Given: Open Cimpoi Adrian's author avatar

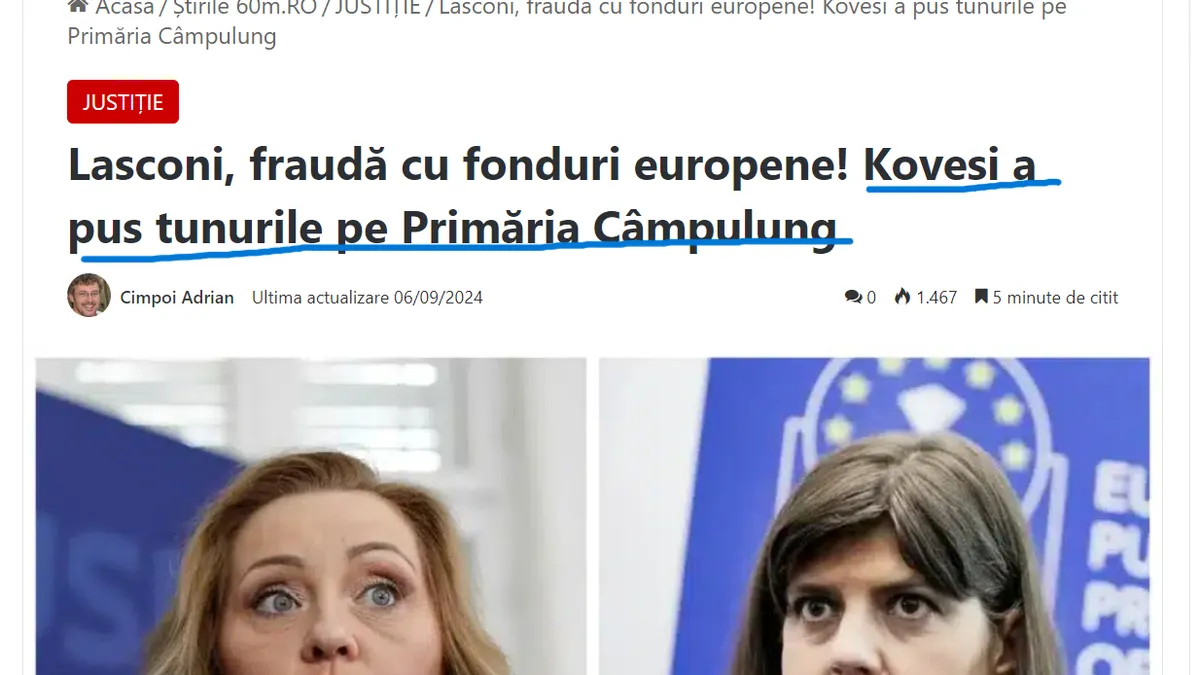Looking at the screenshot, I should tap(89, 296).
